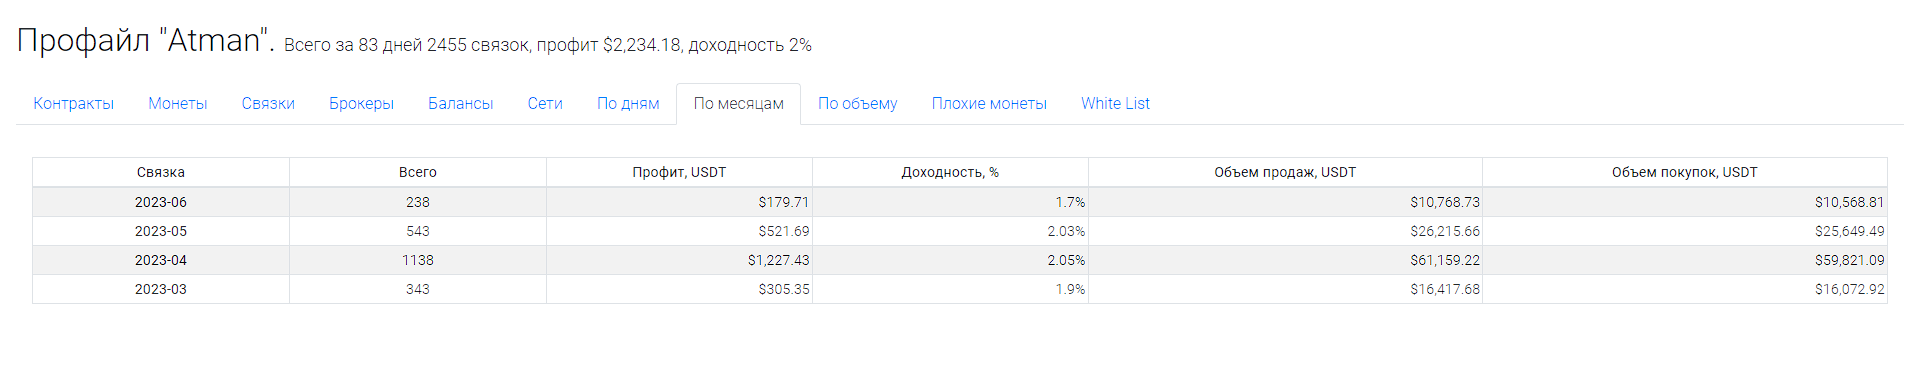Click the Доходность, % column header
This screenshot has width=1907, height=385.
point(951,172)
